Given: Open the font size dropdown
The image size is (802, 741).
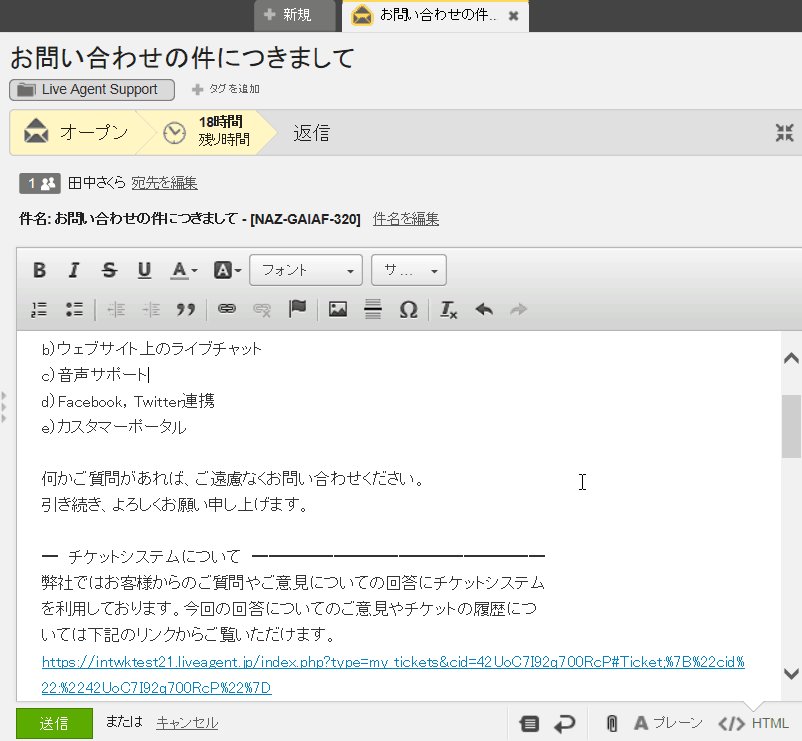Looking at the screenshot, I should [x=409, y=270].
